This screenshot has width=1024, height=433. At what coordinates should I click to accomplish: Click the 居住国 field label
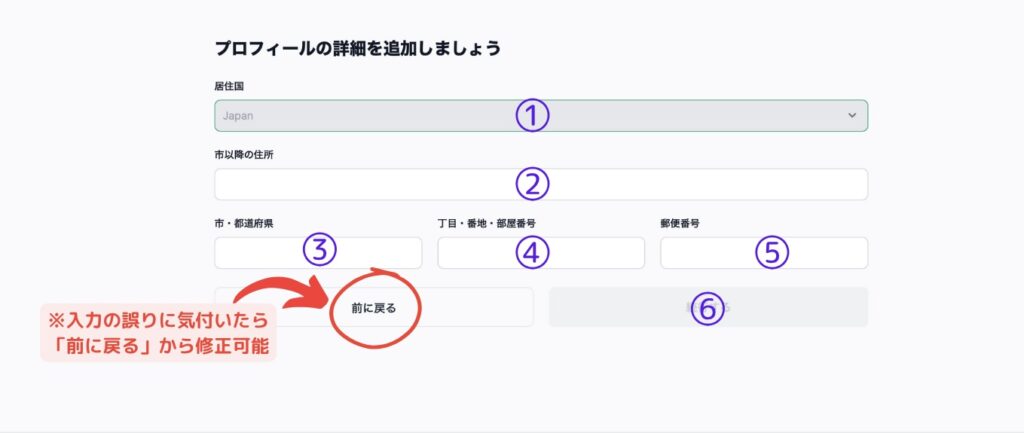tap(229, 87)
